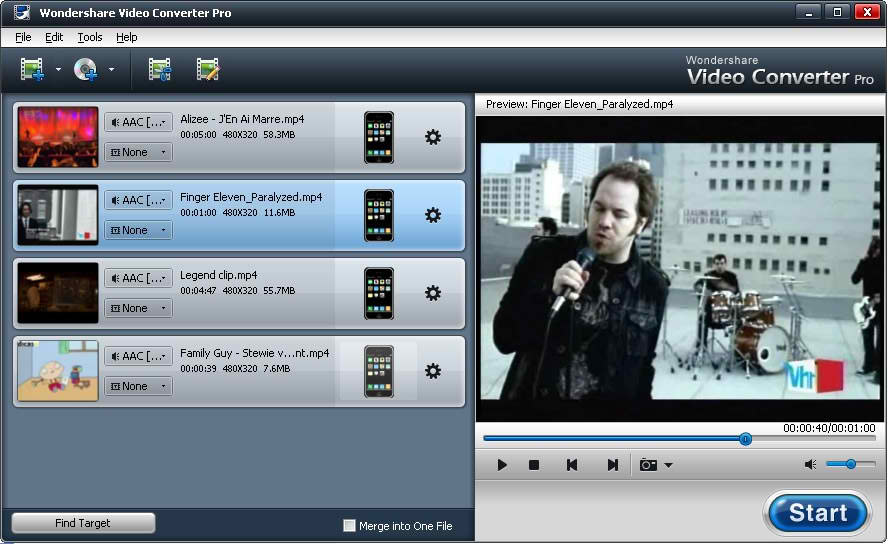Skip to next frame button
The image size is (888, 544).
tap(612, 465)
